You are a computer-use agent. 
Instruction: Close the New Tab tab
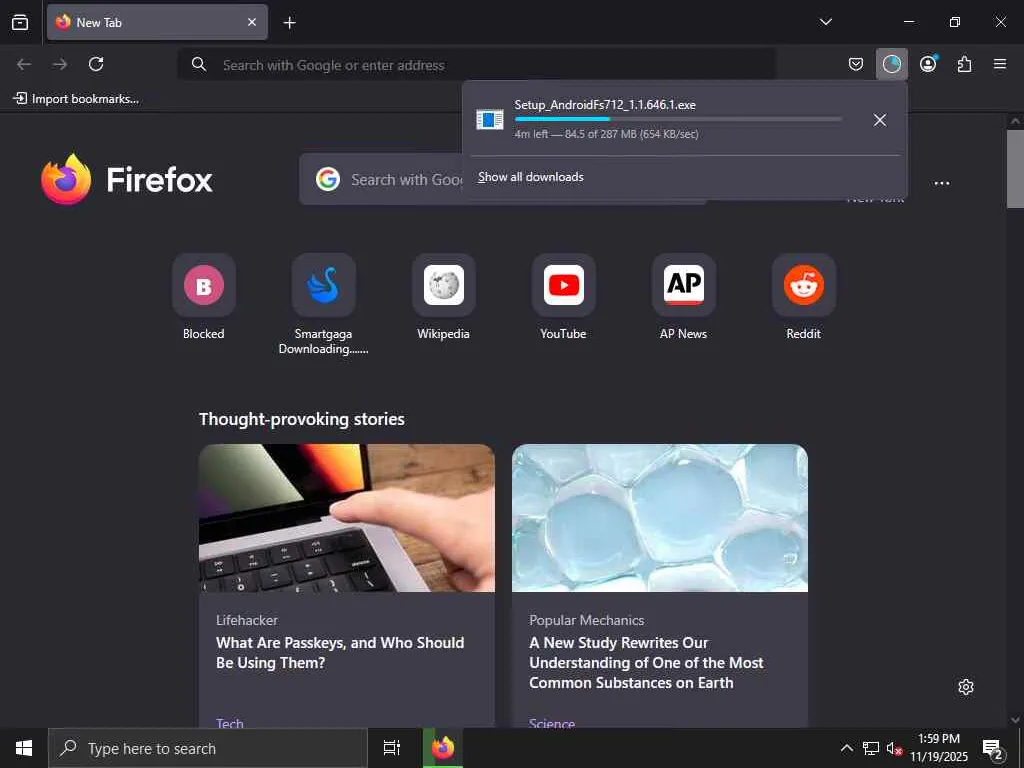tap(251, 22)
